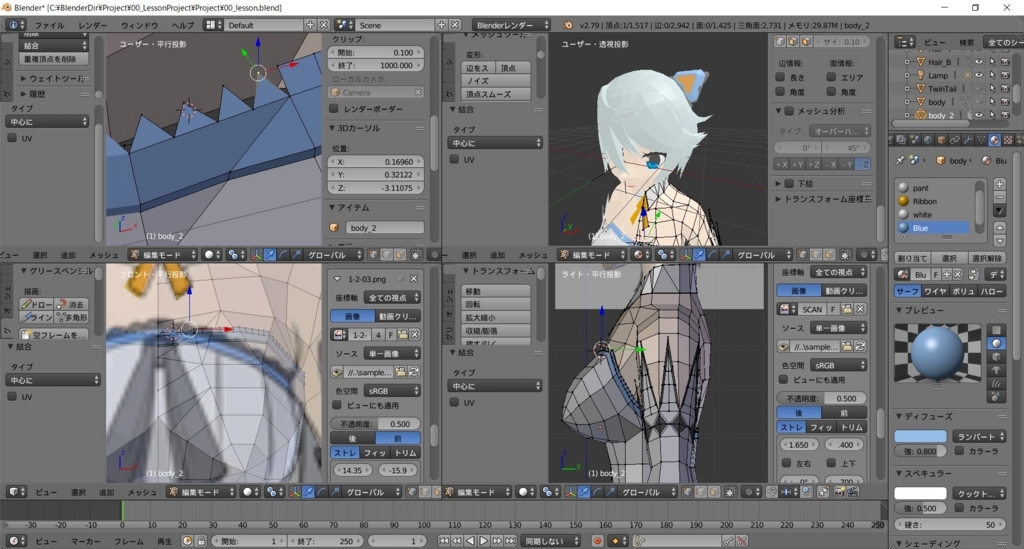Hide Hair_B with its eye icon
This screenshot has height=549, width=1024.
pyautogui.click(x=979, y=61)
